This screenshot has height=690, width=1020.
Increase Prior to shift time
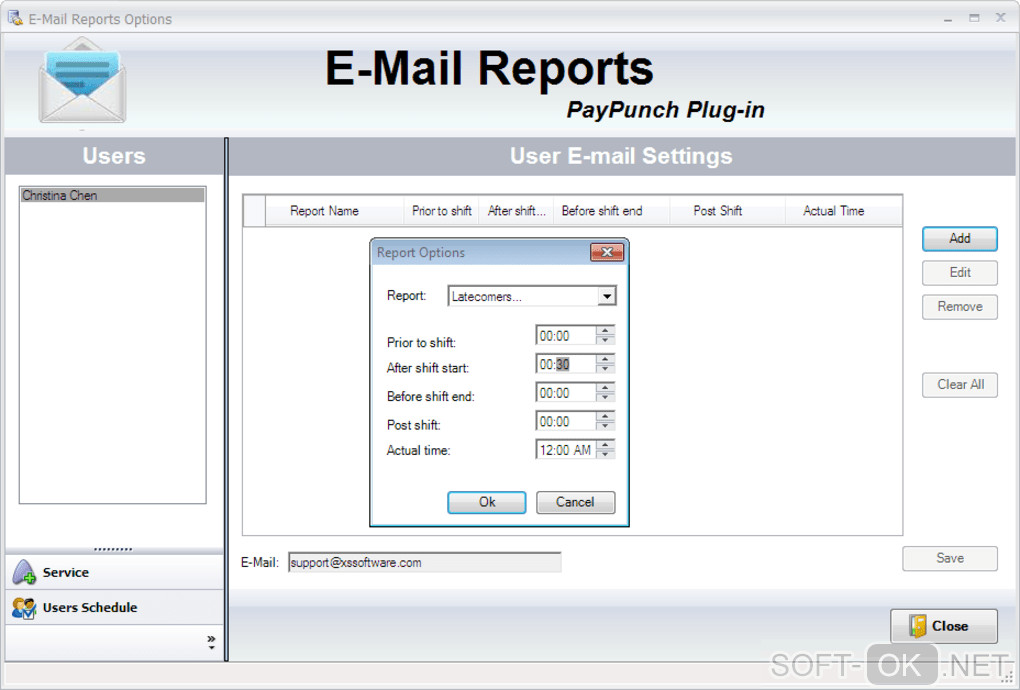[605, 330]
